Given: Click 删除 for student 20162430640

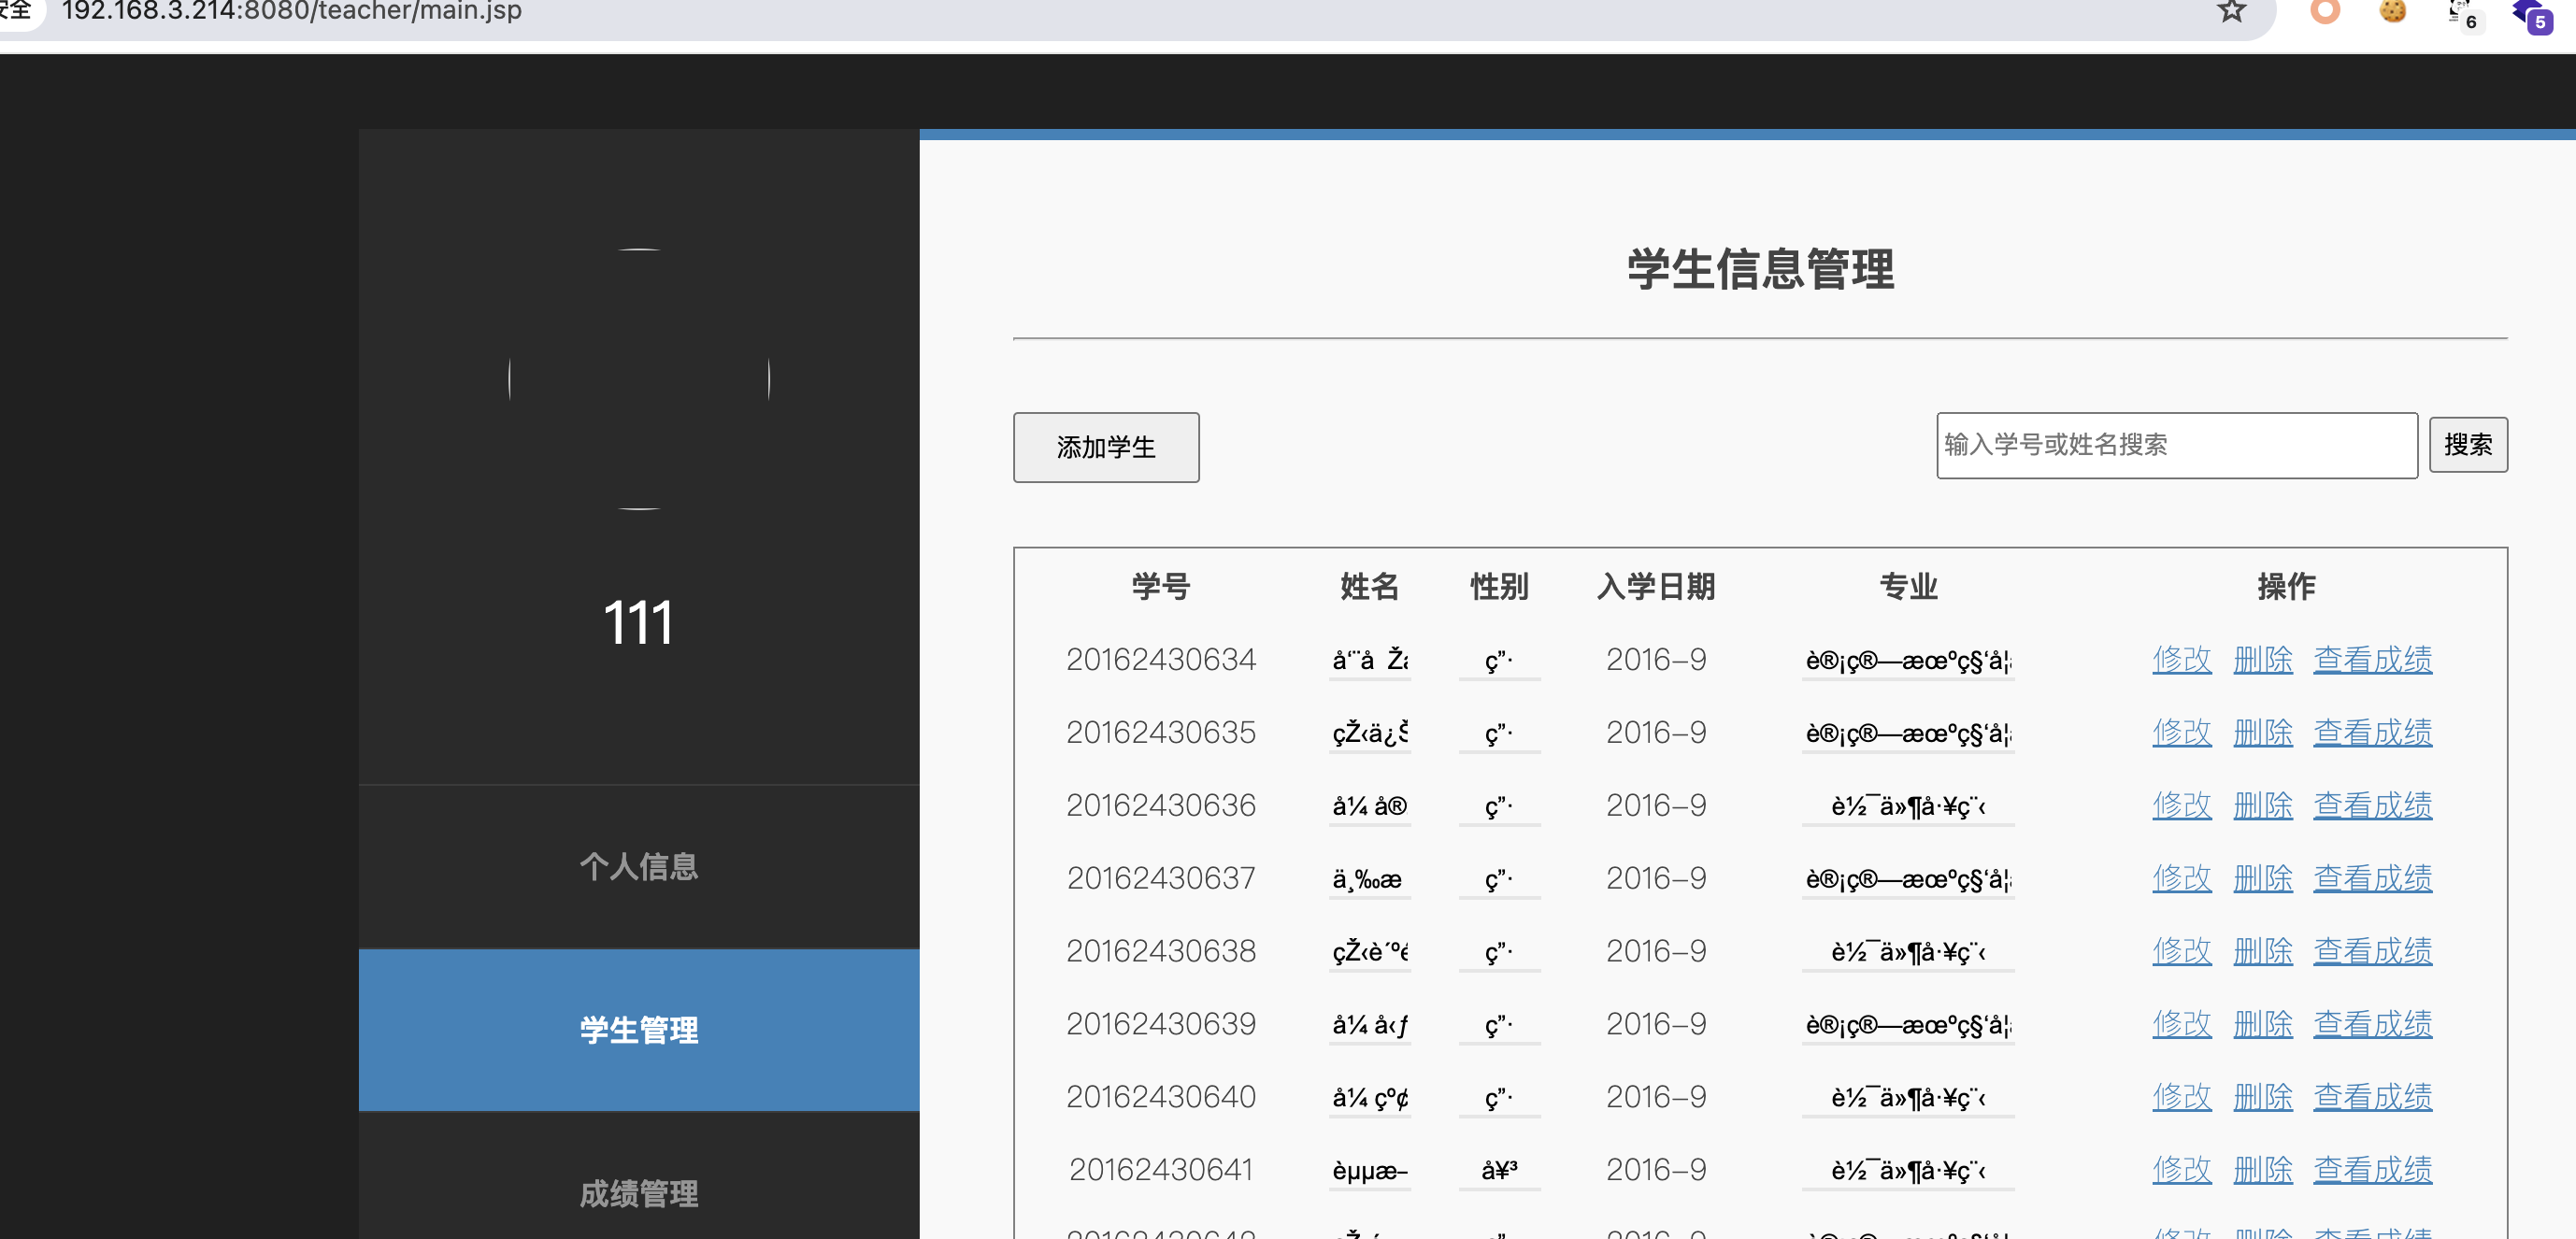Looking at the screenshot, I should click(2262, 1097).
